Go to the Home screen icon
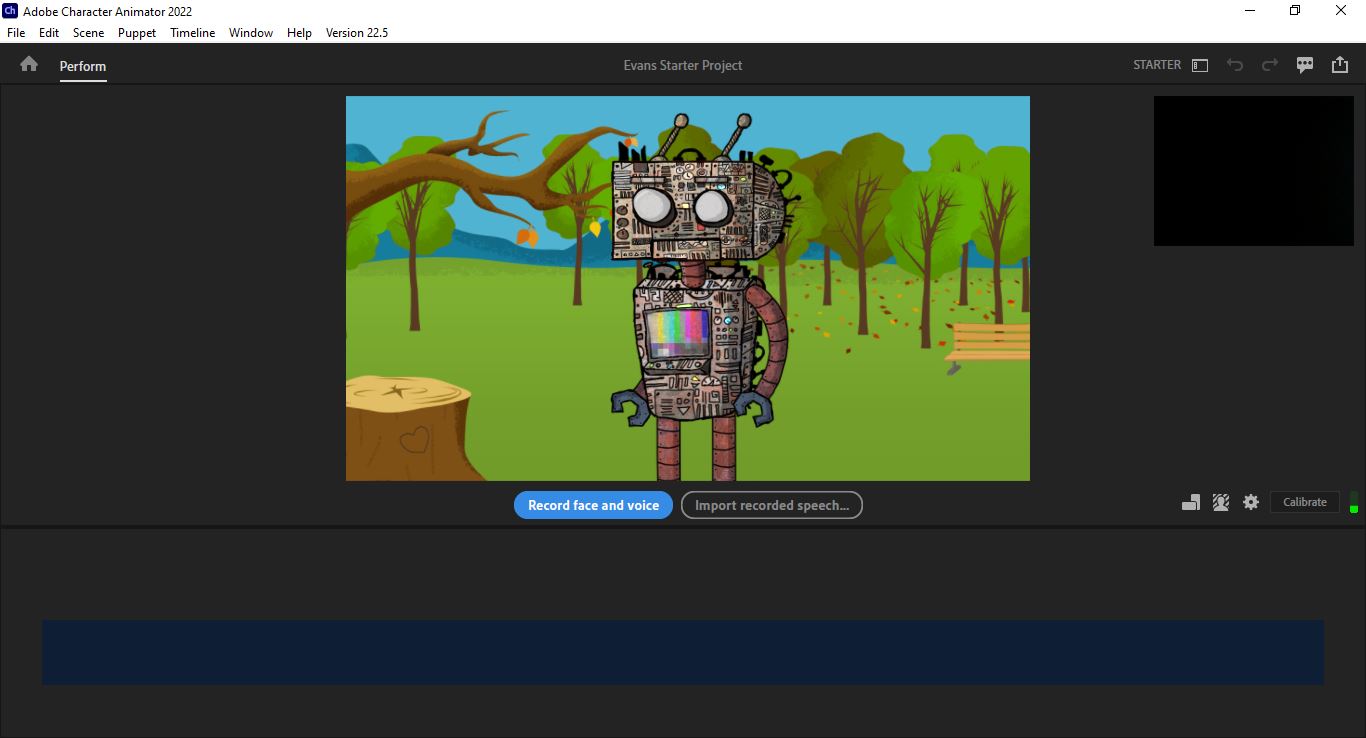 (29, 64)
